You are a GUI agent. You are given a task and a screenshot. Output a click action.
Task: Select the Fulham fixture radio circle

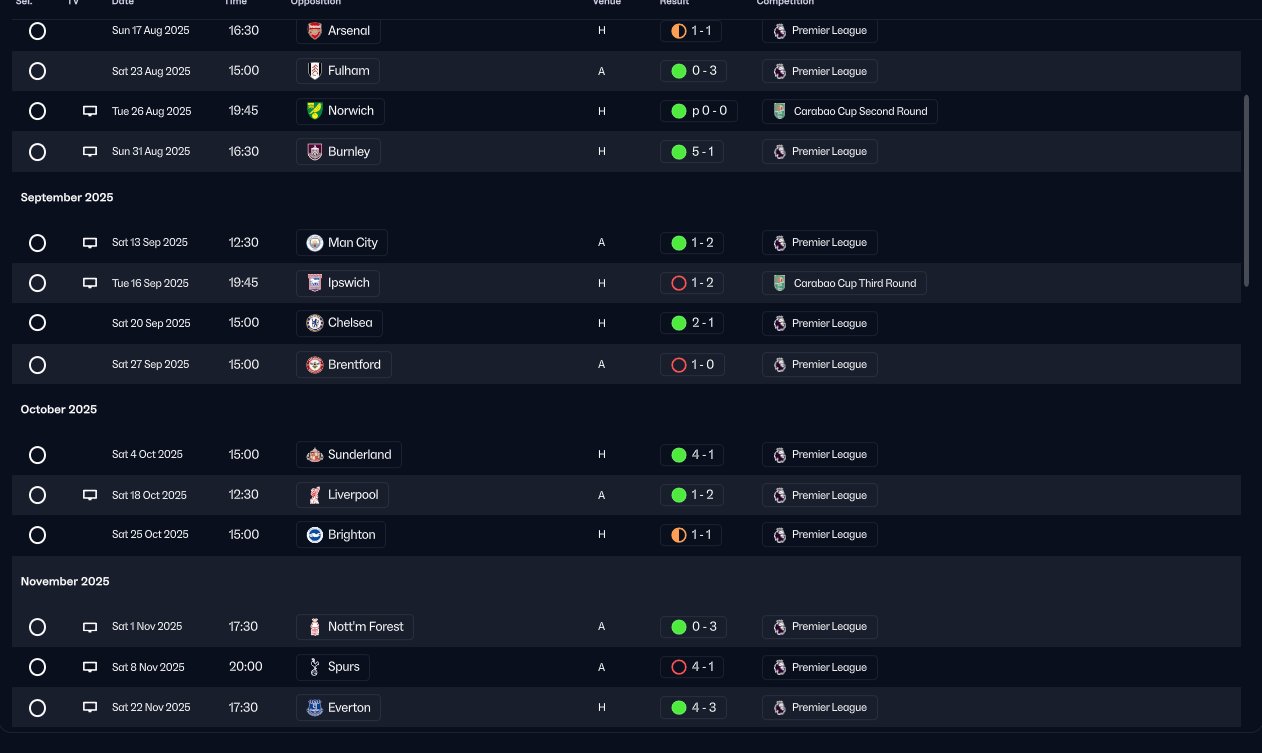pos(37,71)
